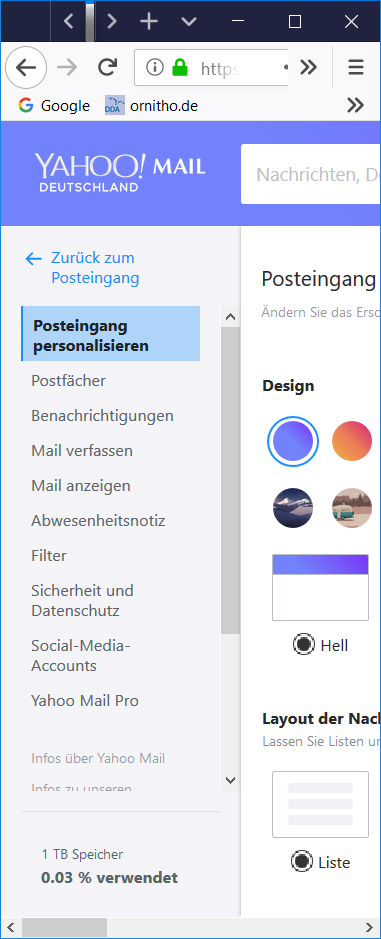This screenshot has width=381, height=939.
Task: Click Zurück zum Posteingang link
Action: coord(93,268)
